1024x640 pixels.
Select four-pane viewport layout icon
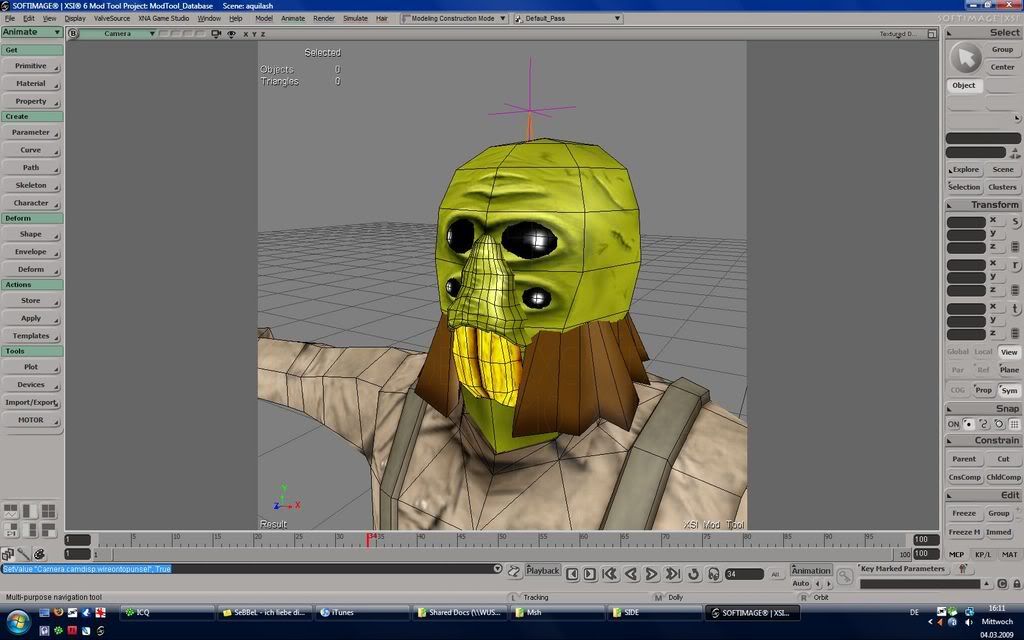[48, 511]
